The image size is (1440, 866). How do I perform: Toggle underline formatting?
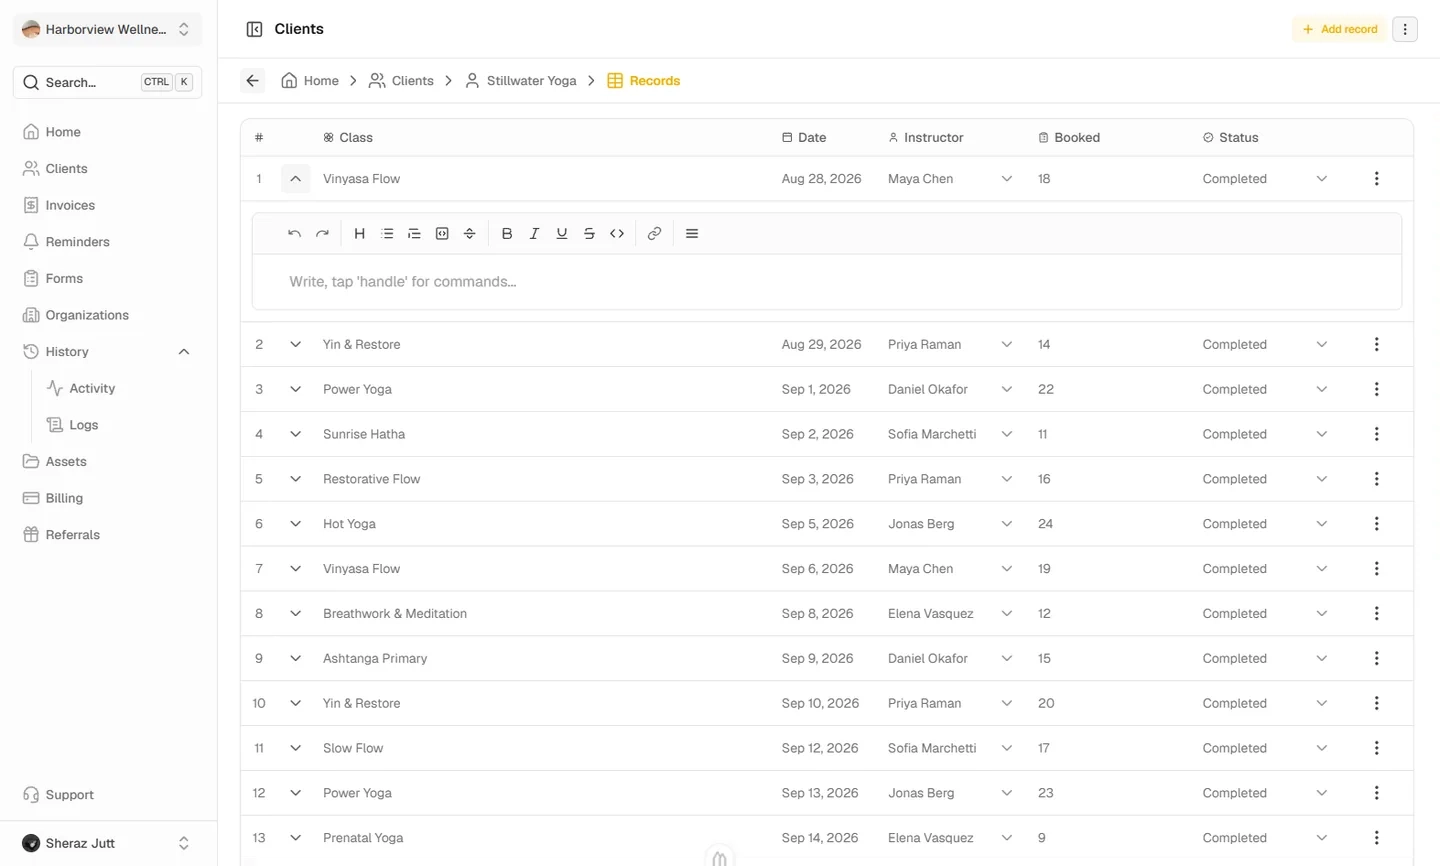click(x=562, y=234)
